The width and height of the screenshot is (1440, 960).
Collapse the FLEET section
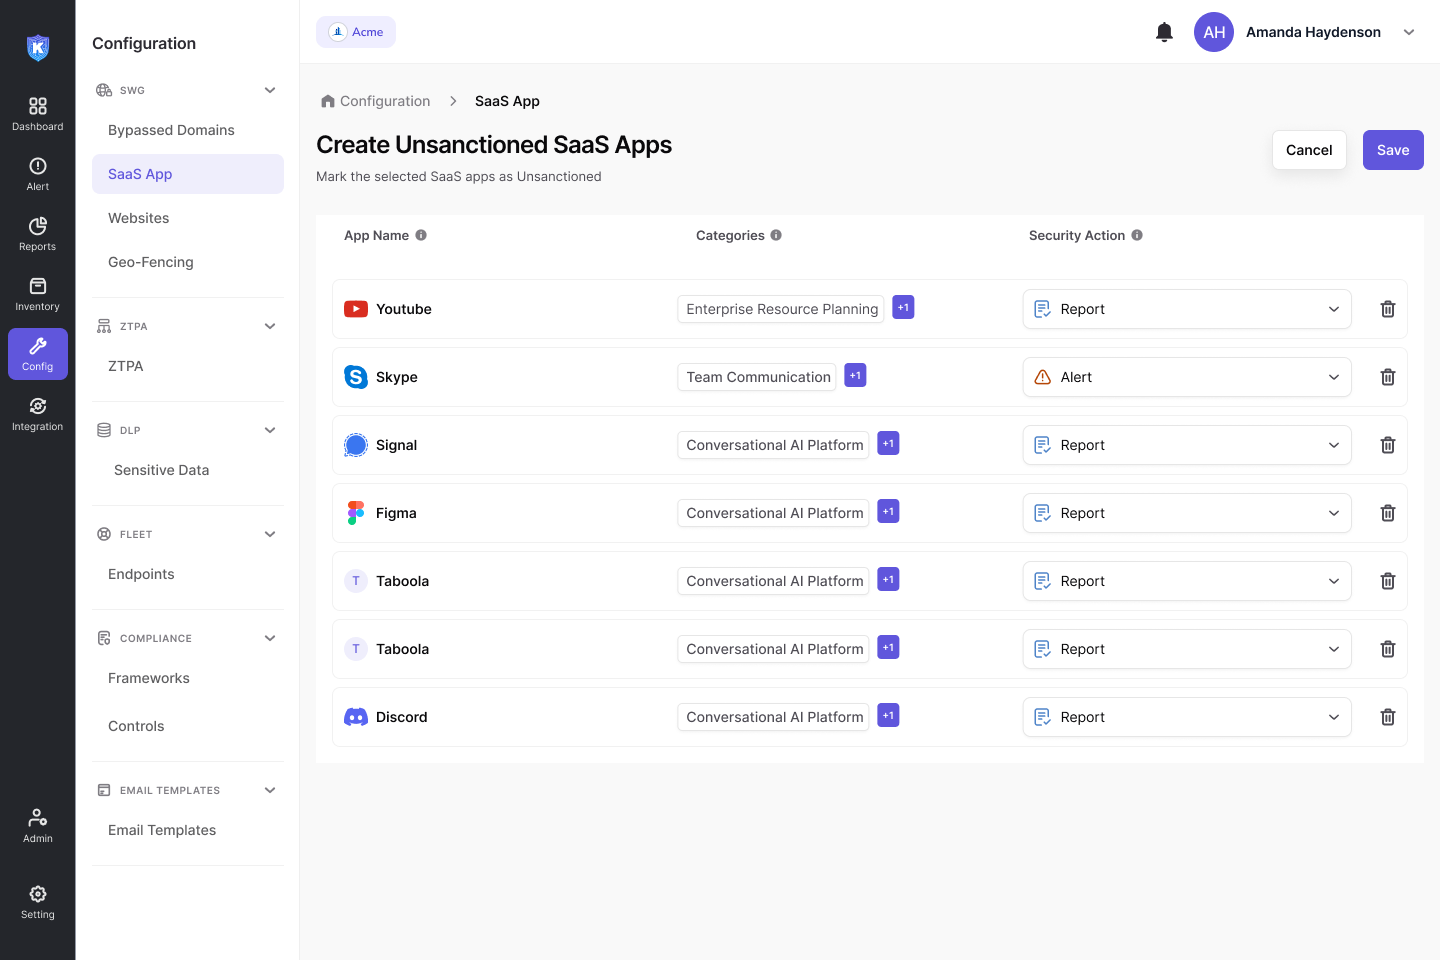click(270, 534)
